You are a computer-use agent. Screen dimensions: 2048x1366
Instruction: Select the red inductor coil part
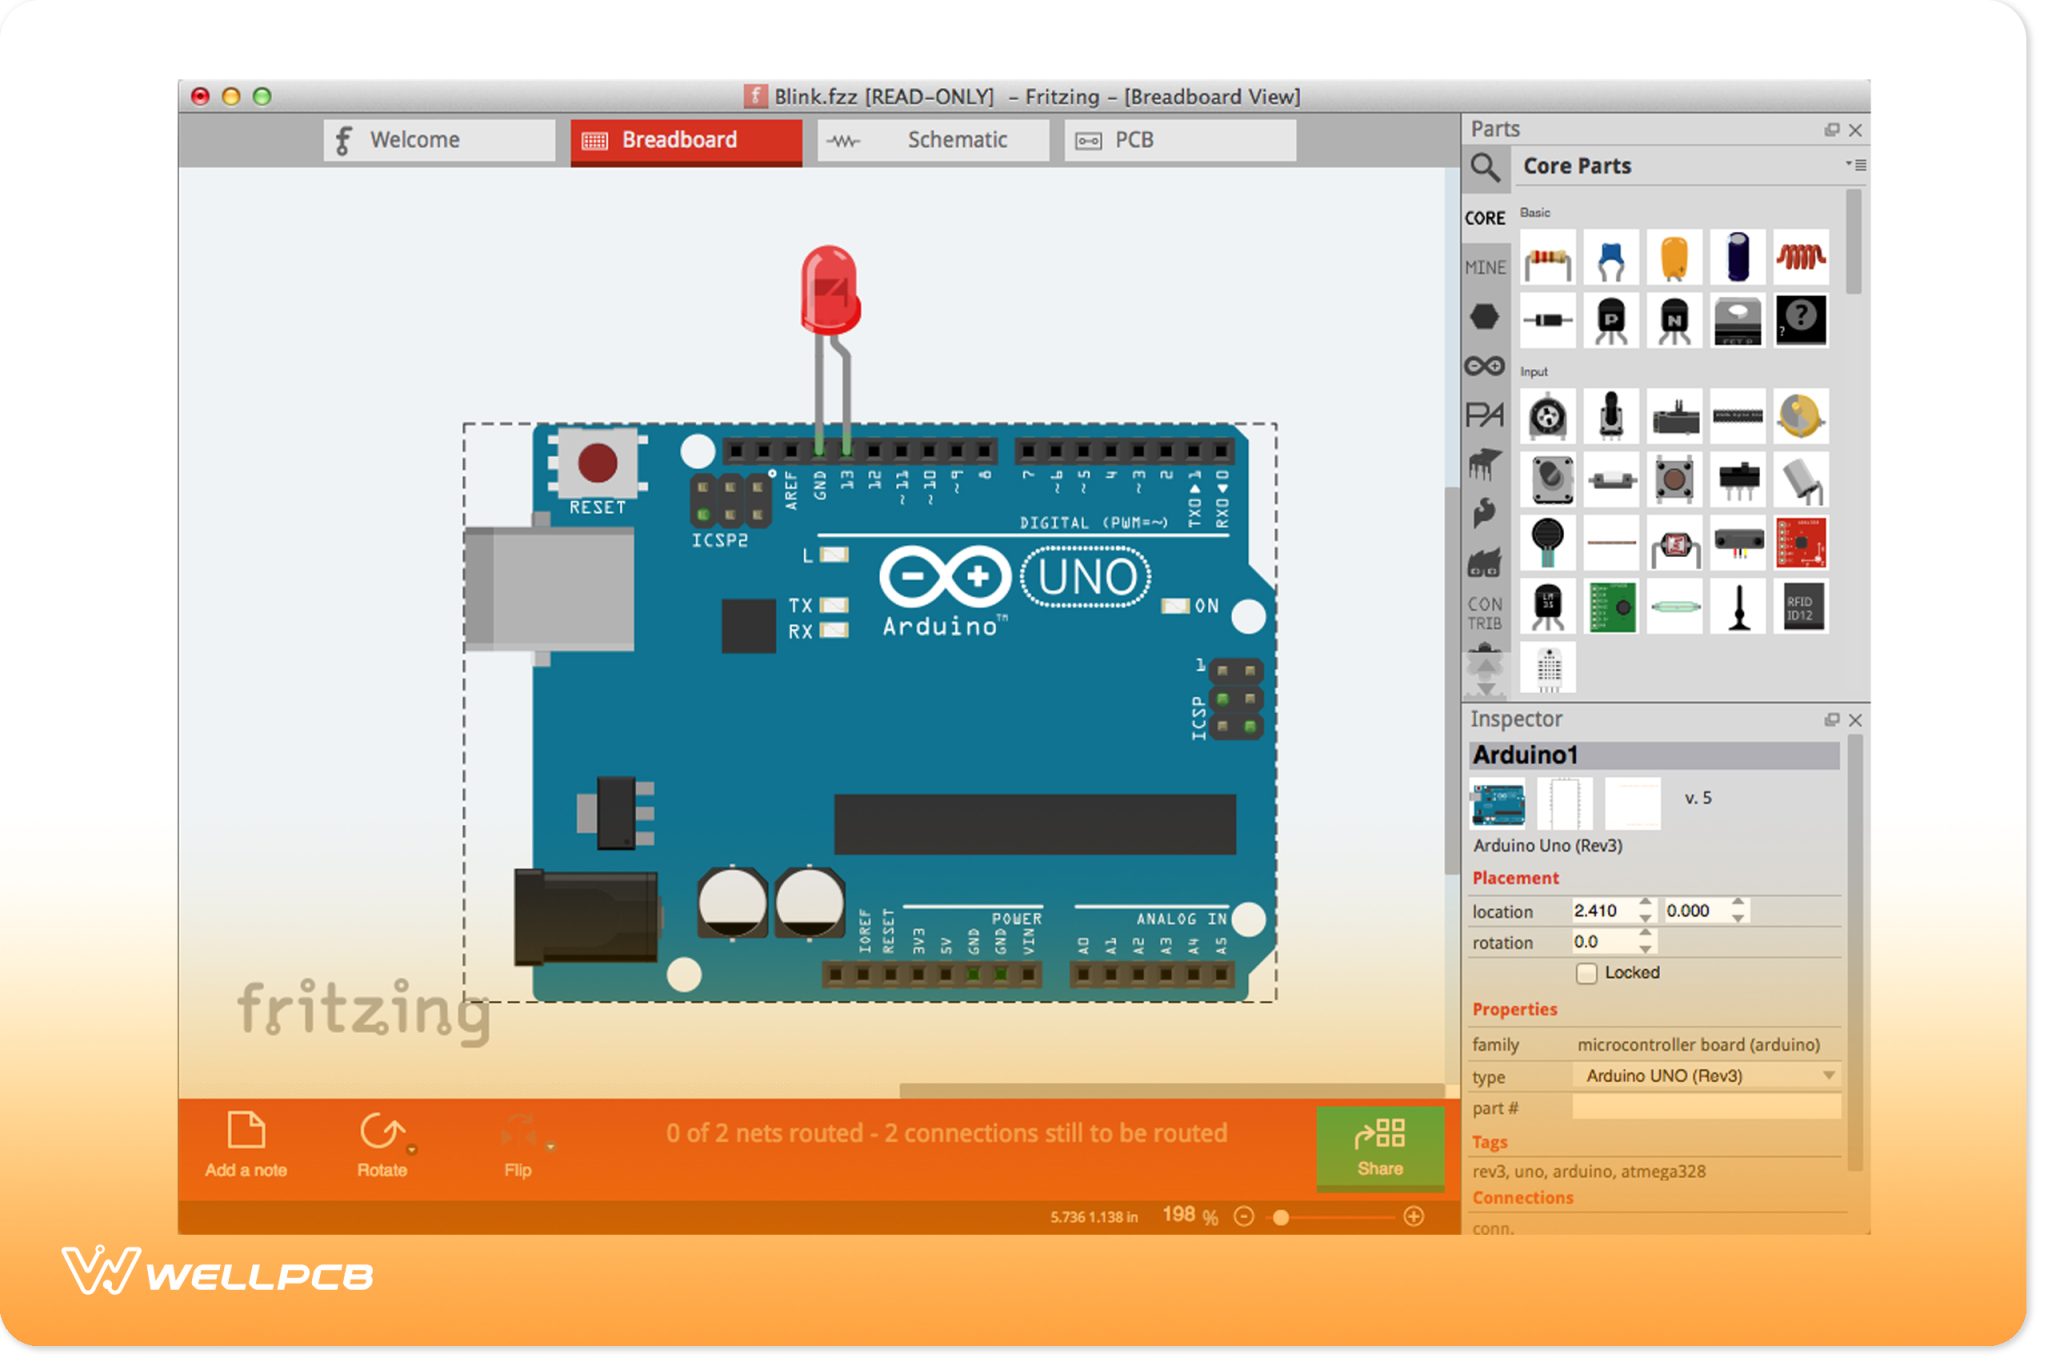click(1801, 257)
